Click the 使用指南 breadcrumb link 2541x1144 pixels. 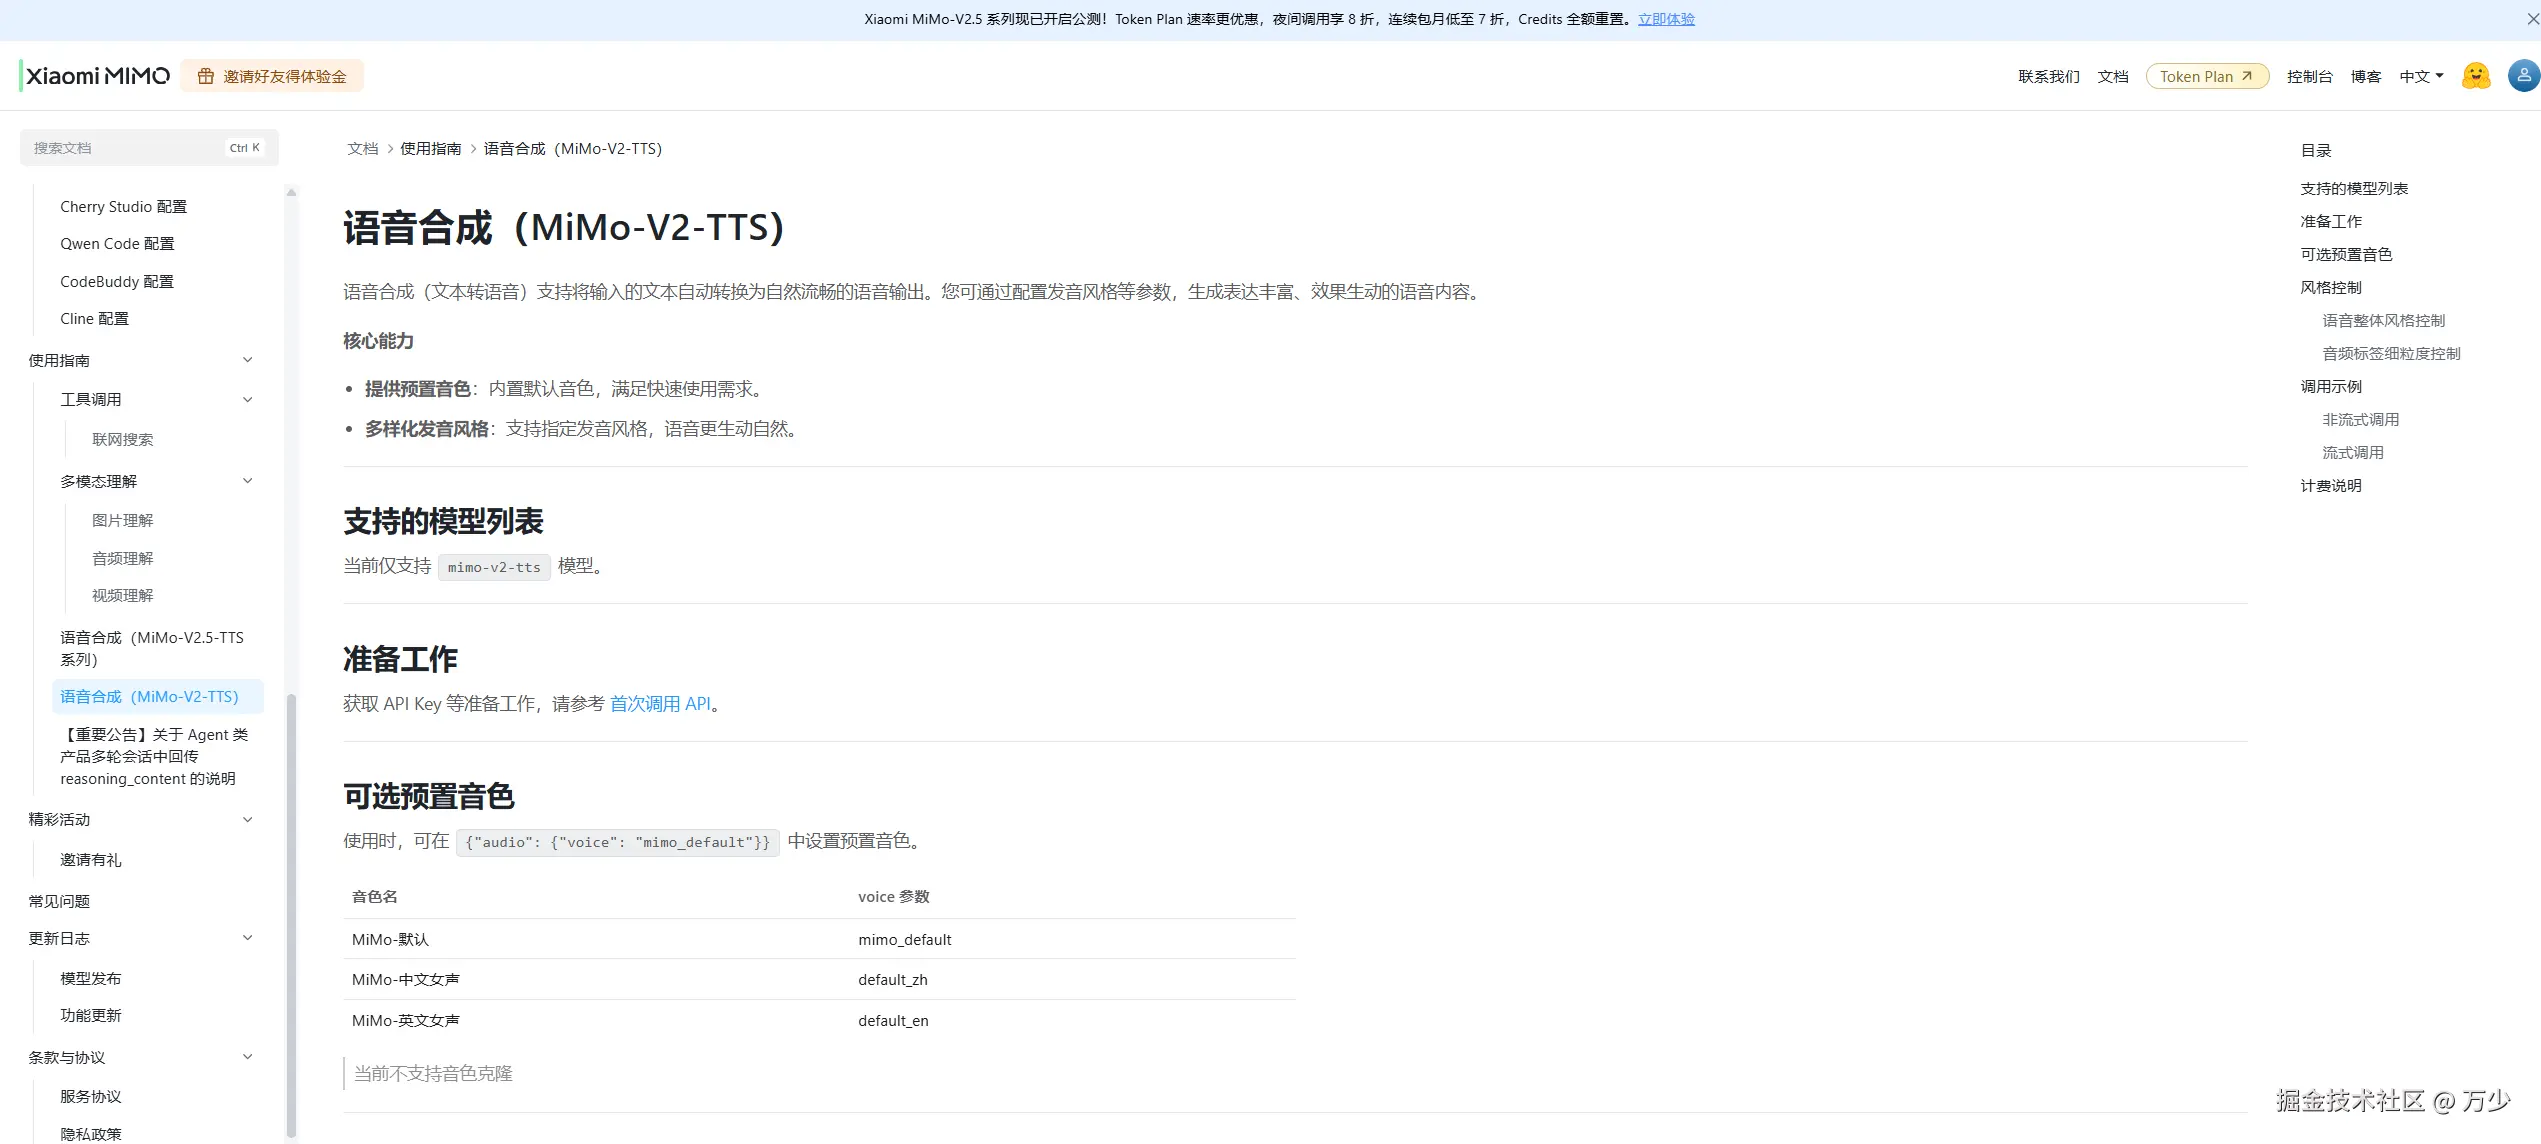(x=430, y=149)
